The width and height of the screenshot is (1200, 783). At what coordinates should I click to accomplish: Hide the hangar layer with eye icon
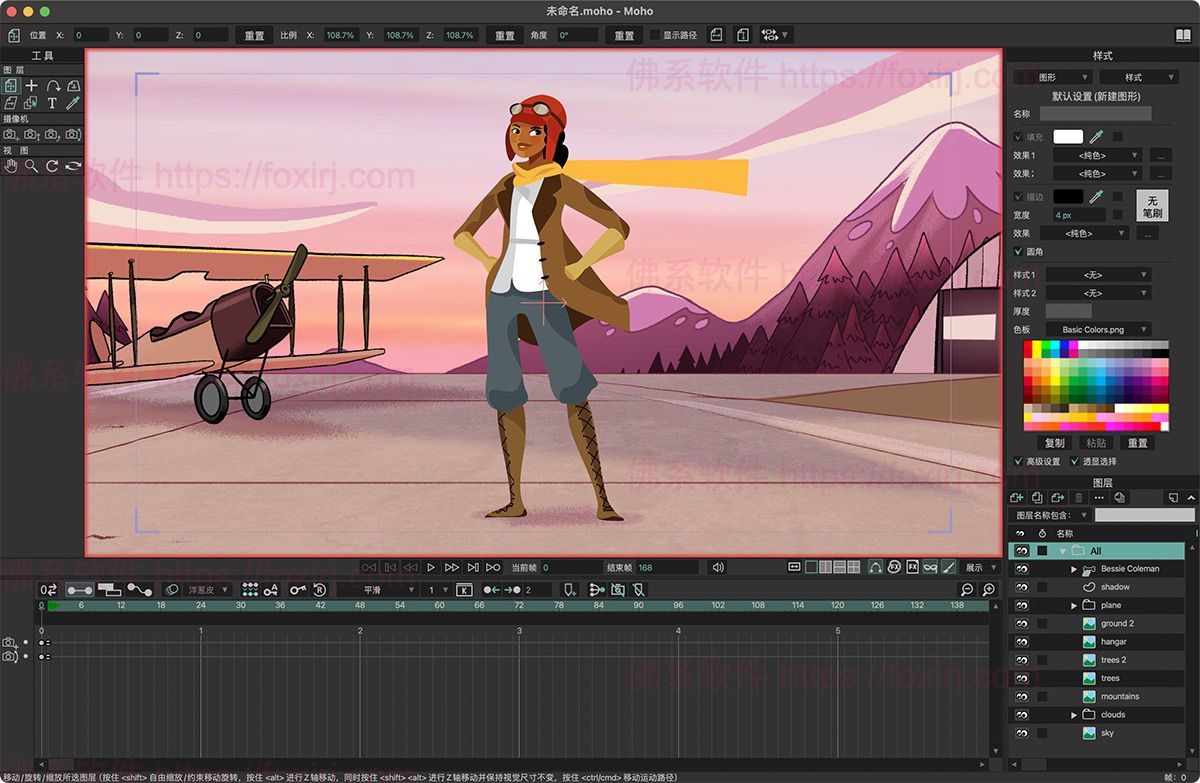1021,642
